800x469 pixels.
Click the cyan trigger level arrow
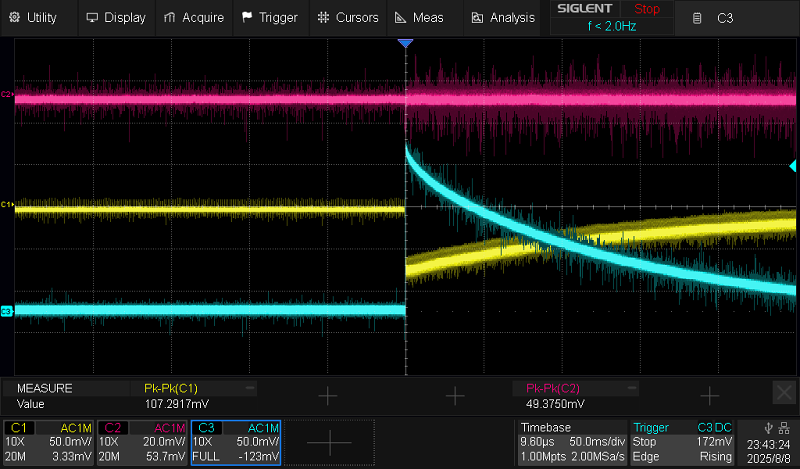coord(793,165)
